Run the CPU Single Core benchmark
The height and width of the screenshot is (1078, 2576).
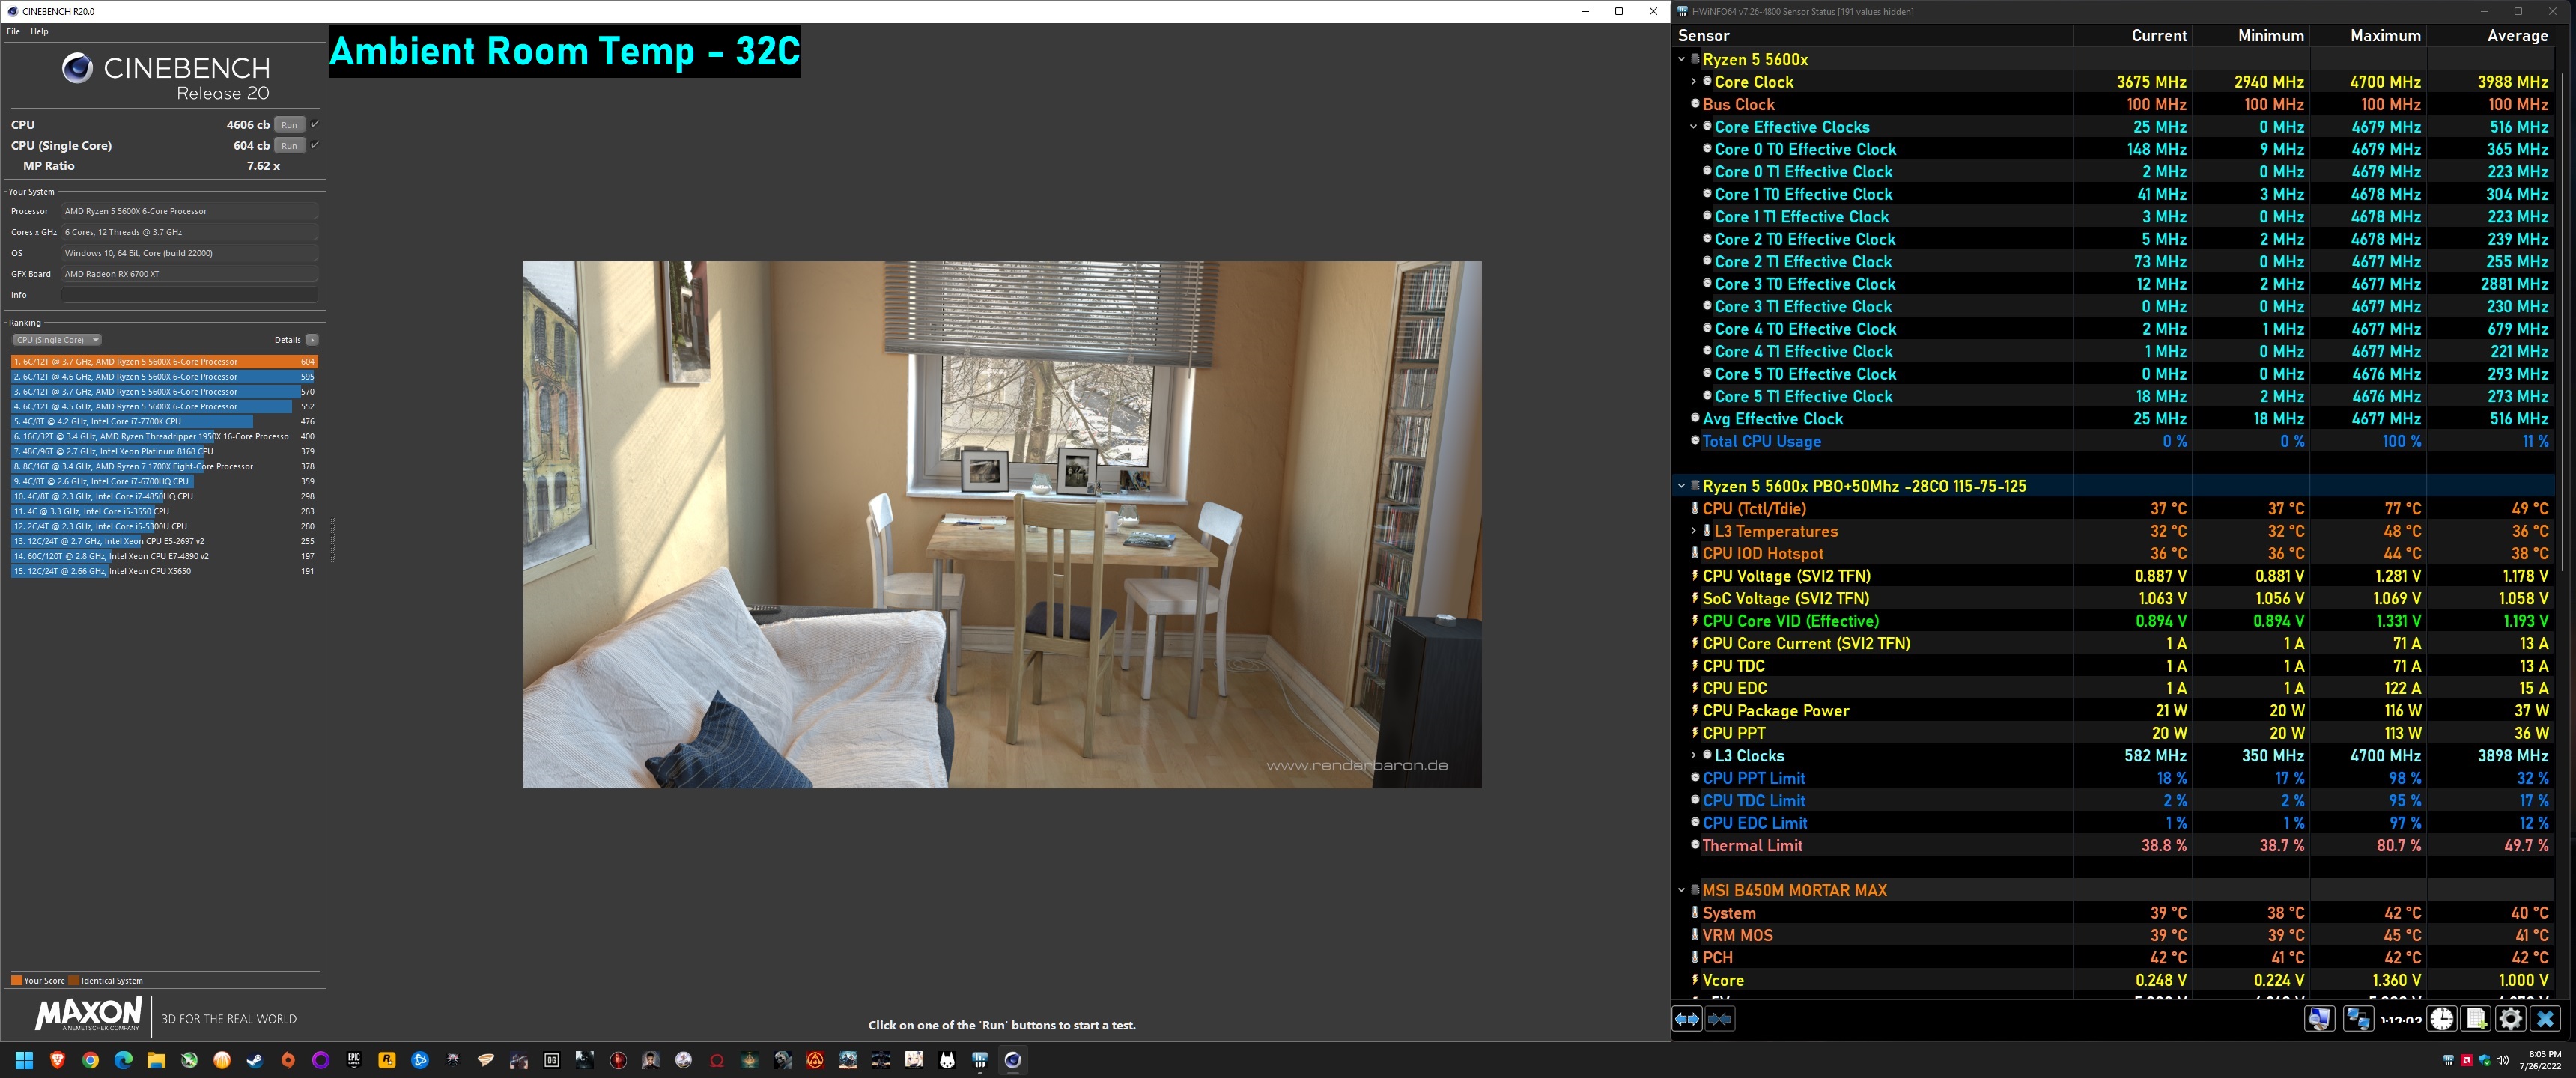pyautogui.click(x=289, y=146)
